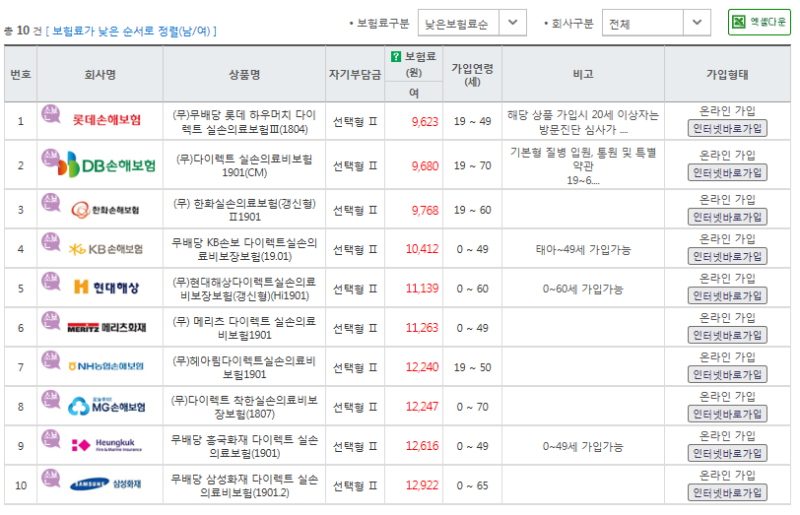Select the premium value 11,139
The image size is (800, 515).
click(x=422, y=288)
